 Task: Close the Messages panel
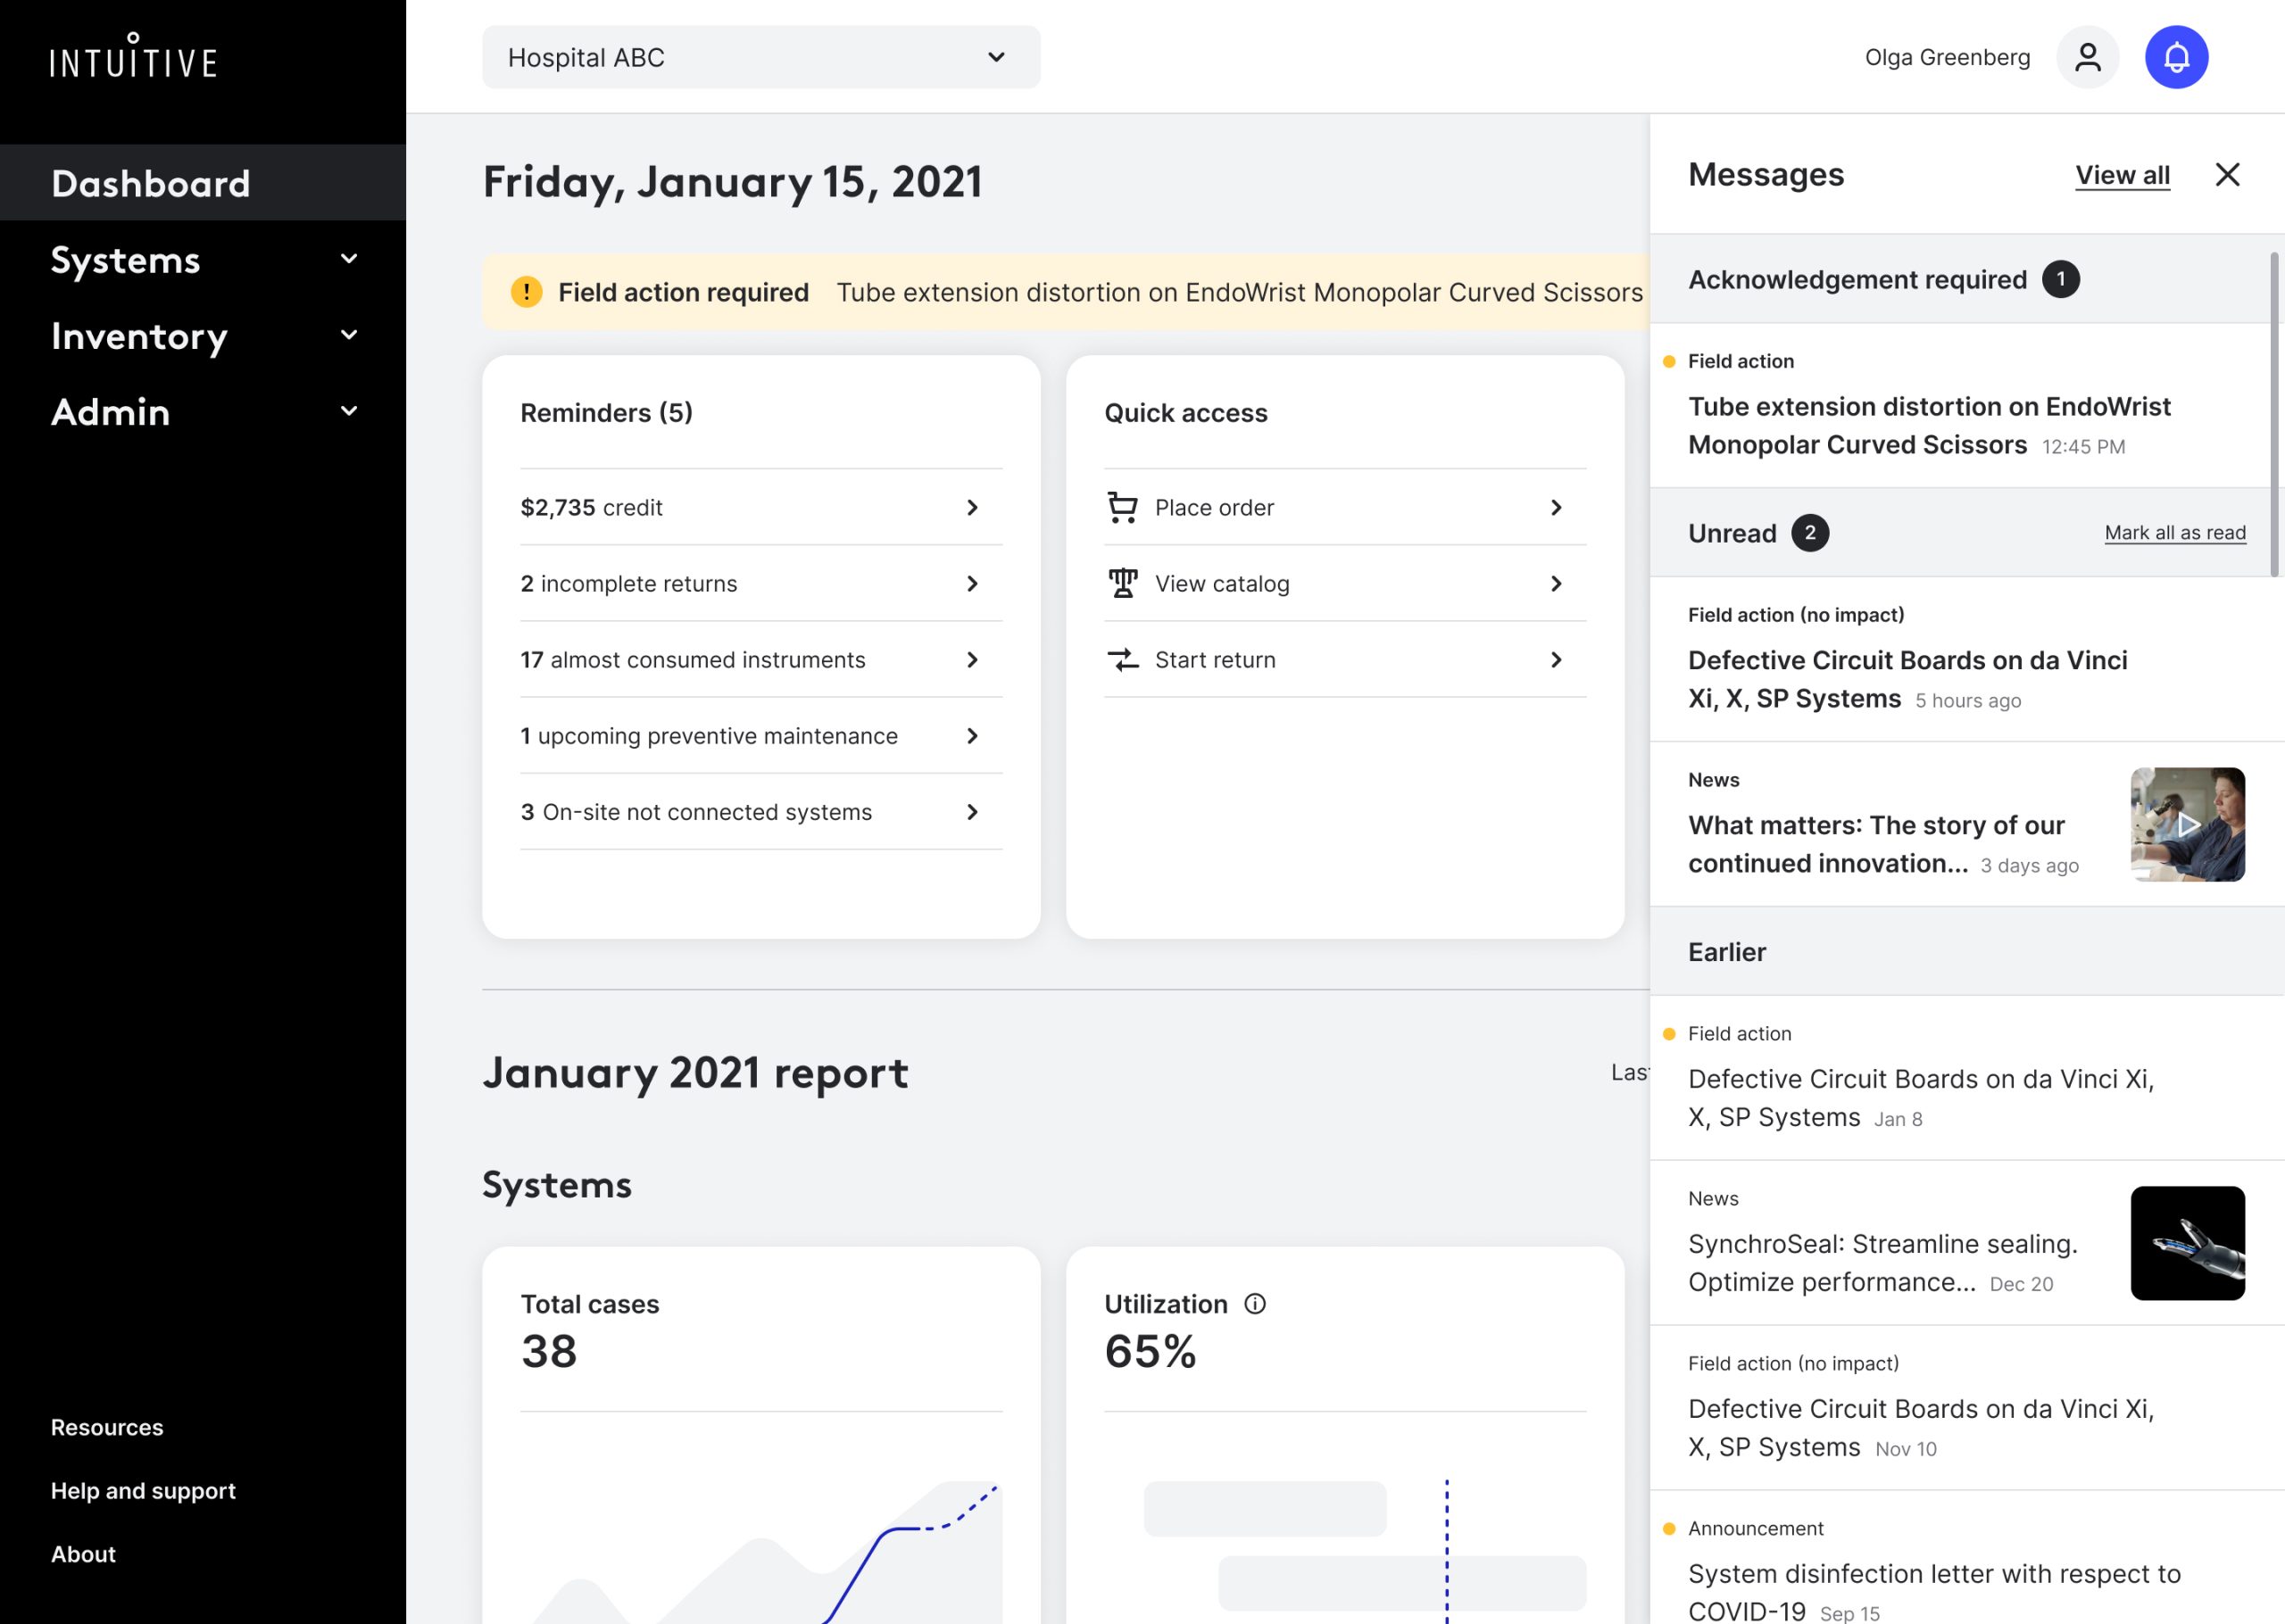(x=2227, y=175)
